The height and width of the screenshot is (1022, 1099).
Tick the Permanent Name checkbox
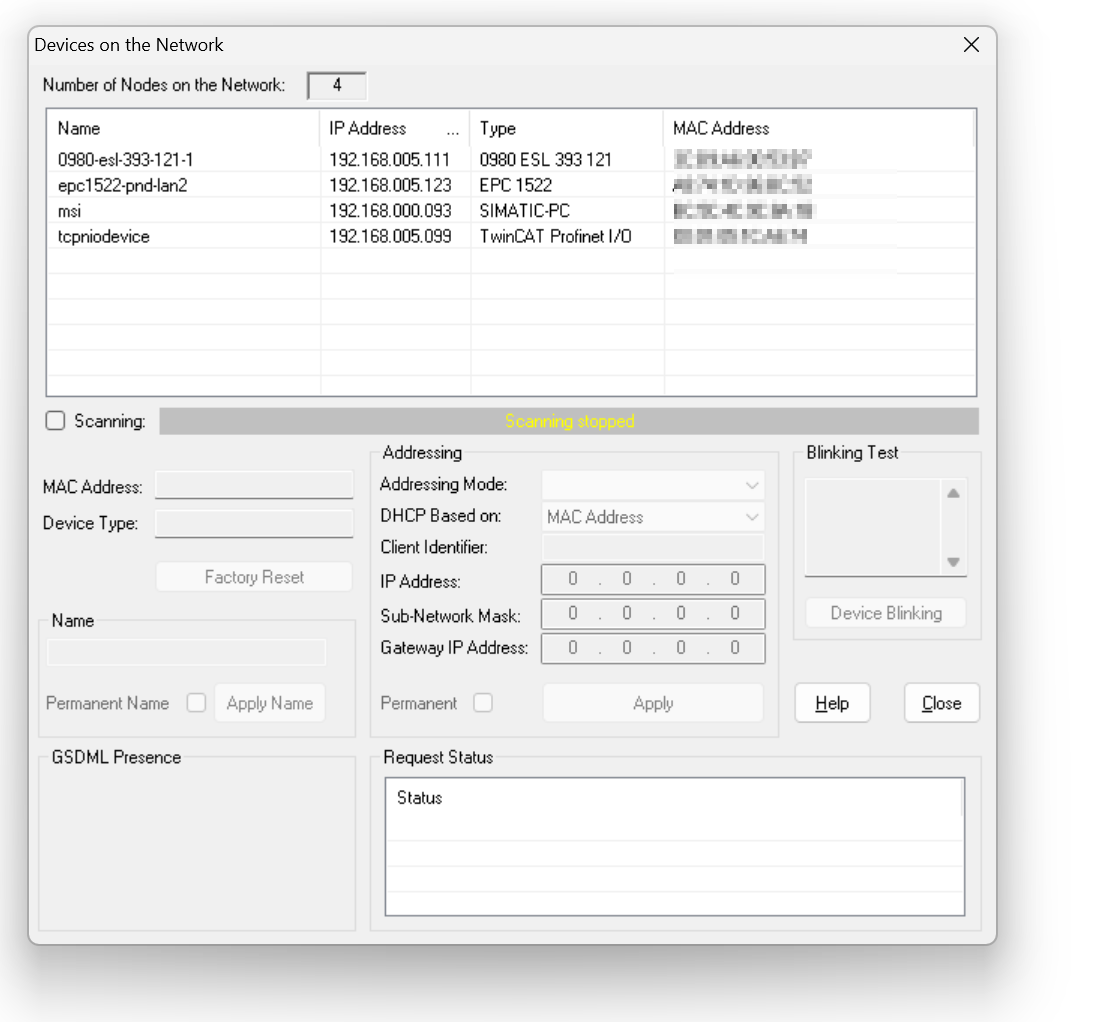pyautogui.click(x=196, y=703)
